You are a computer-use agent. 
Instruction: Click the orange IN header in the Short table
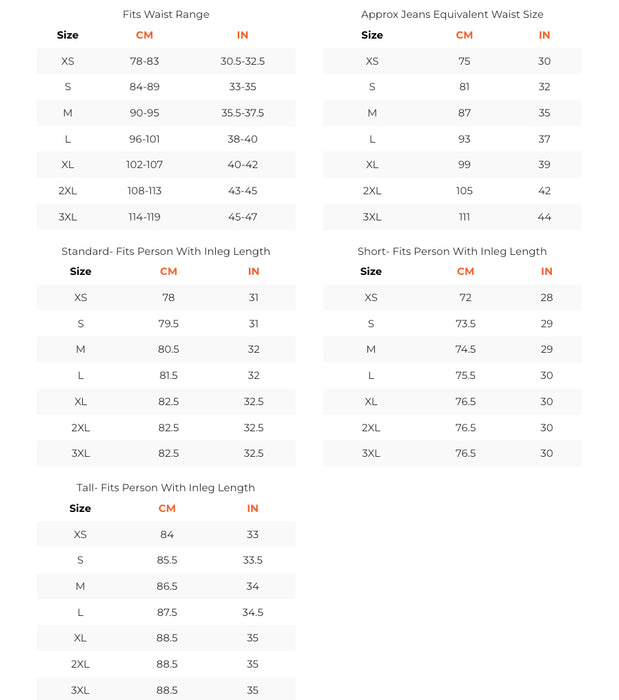tap(546, 271)
